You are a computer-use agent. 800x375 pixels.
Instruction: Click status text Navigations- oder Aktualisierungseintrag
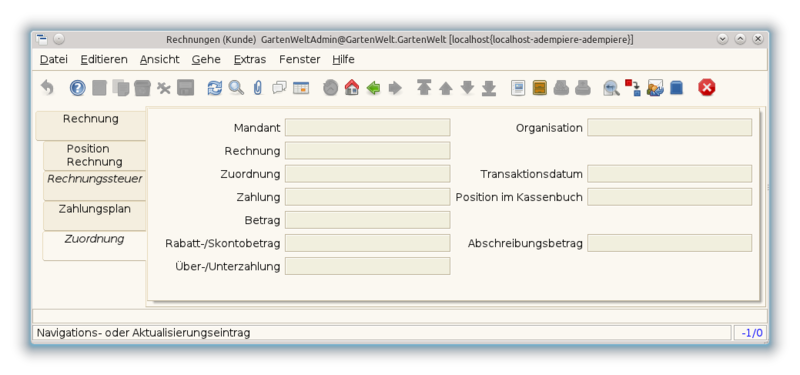pos(143,333)
